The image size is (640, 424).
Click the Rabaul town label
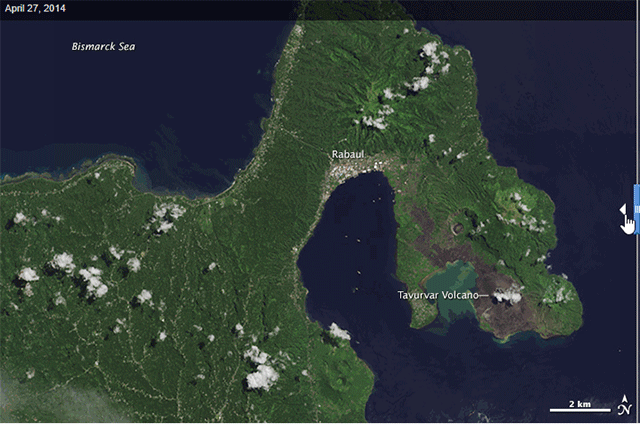coord(348,154)
